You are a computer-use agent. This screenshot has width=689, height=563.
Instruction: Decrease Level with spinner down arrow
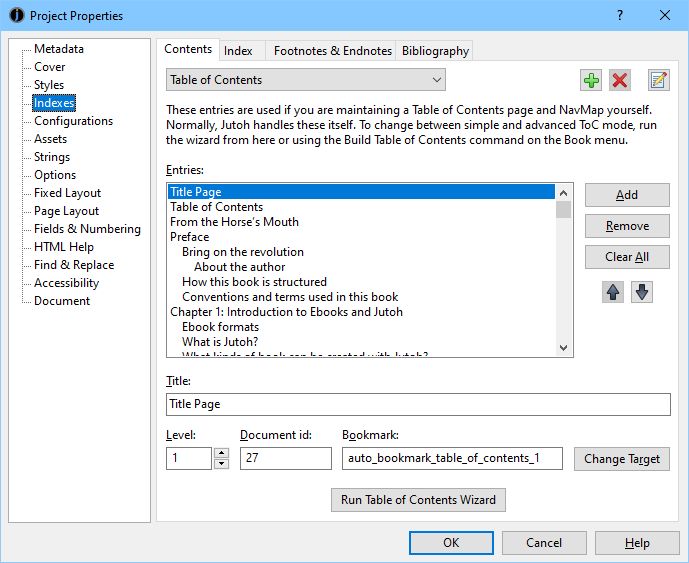(x=222, y=464)
